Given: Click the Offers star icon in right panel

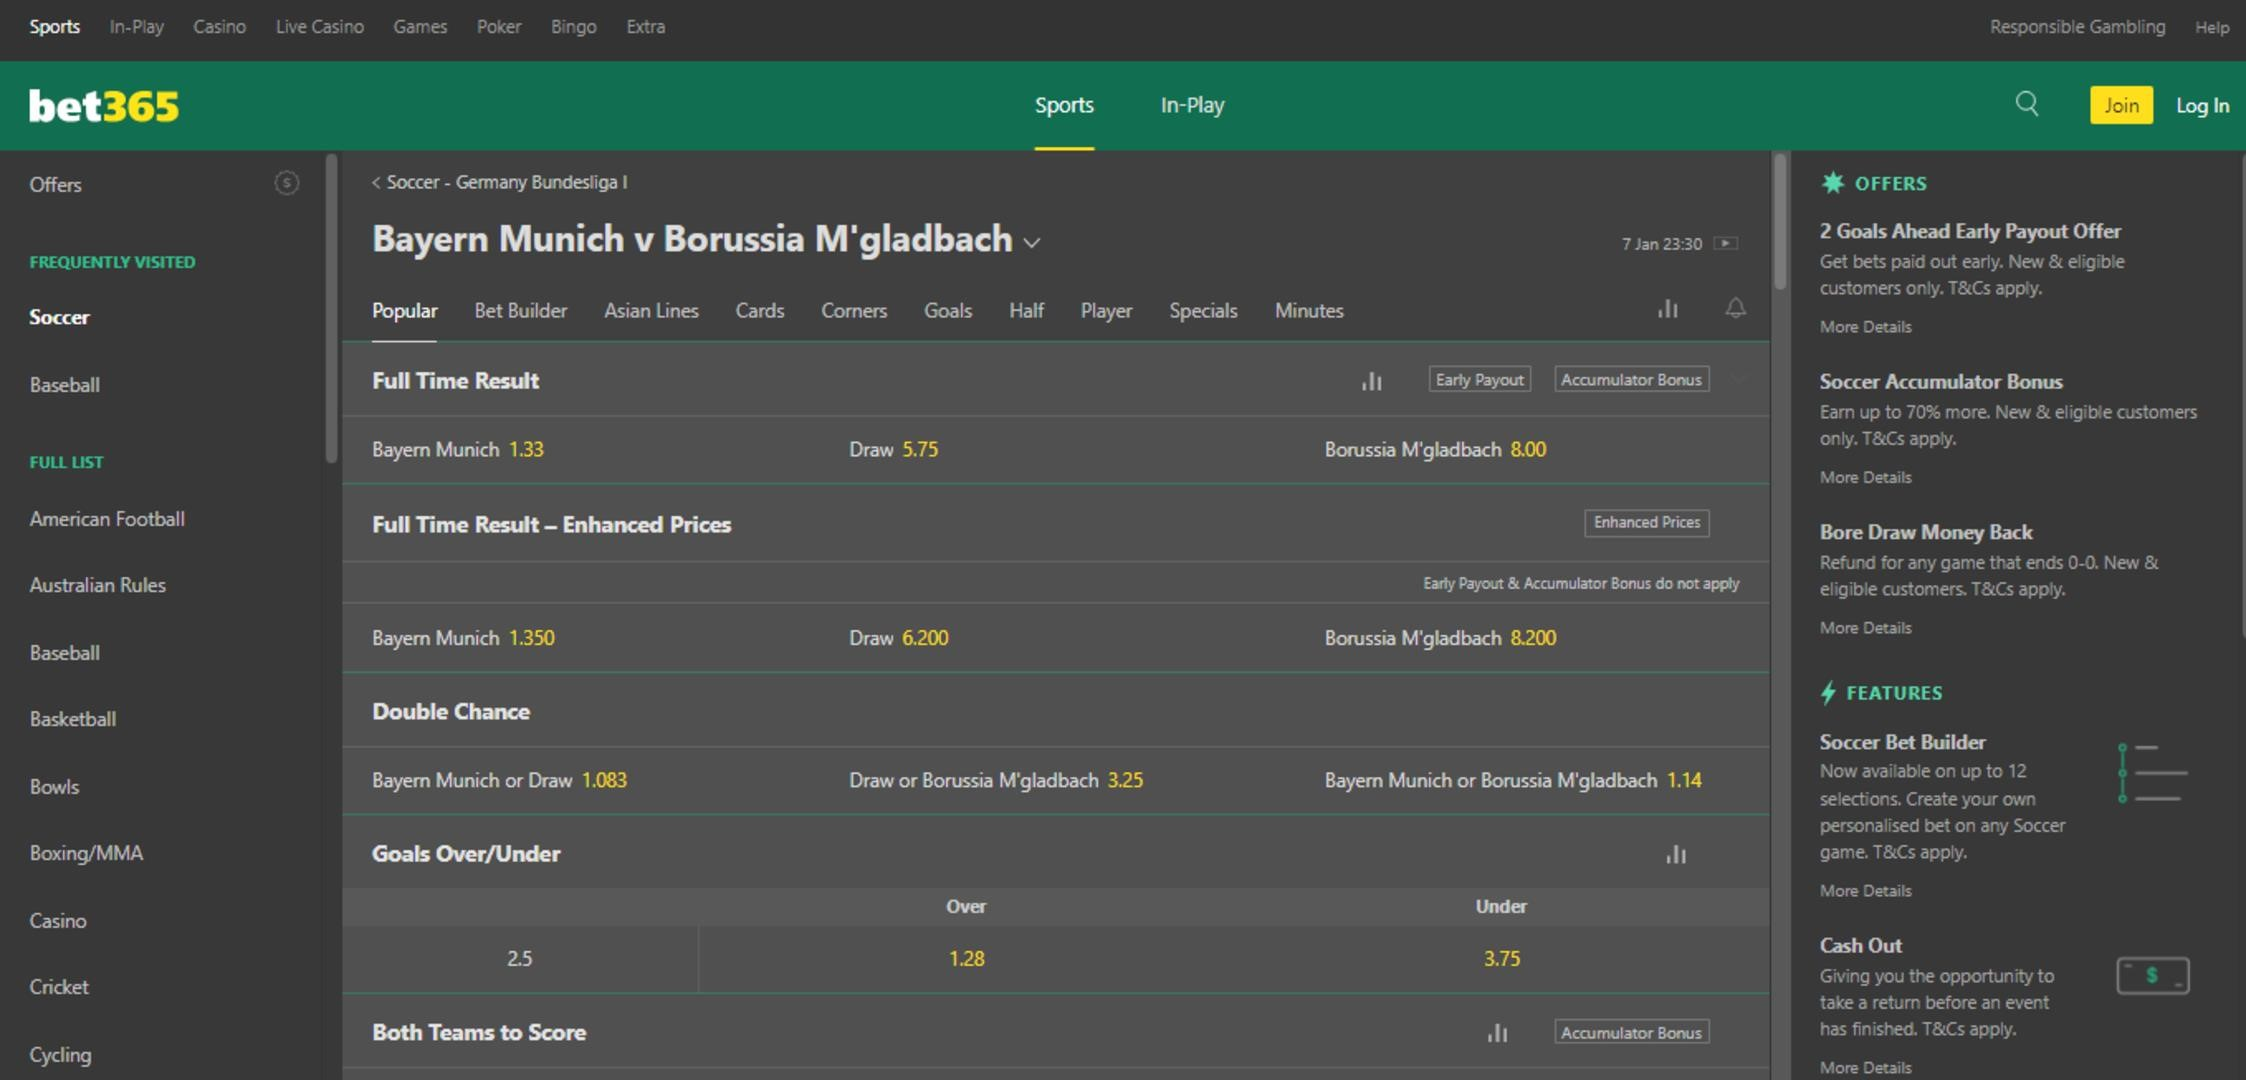Looking at the screenshot, I should (1832, 183).
